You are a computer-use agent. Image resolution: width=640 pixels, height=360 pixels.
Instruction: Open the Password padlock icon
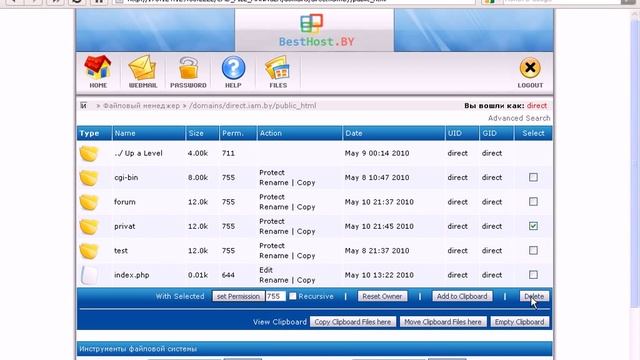[x=188, y=72]
